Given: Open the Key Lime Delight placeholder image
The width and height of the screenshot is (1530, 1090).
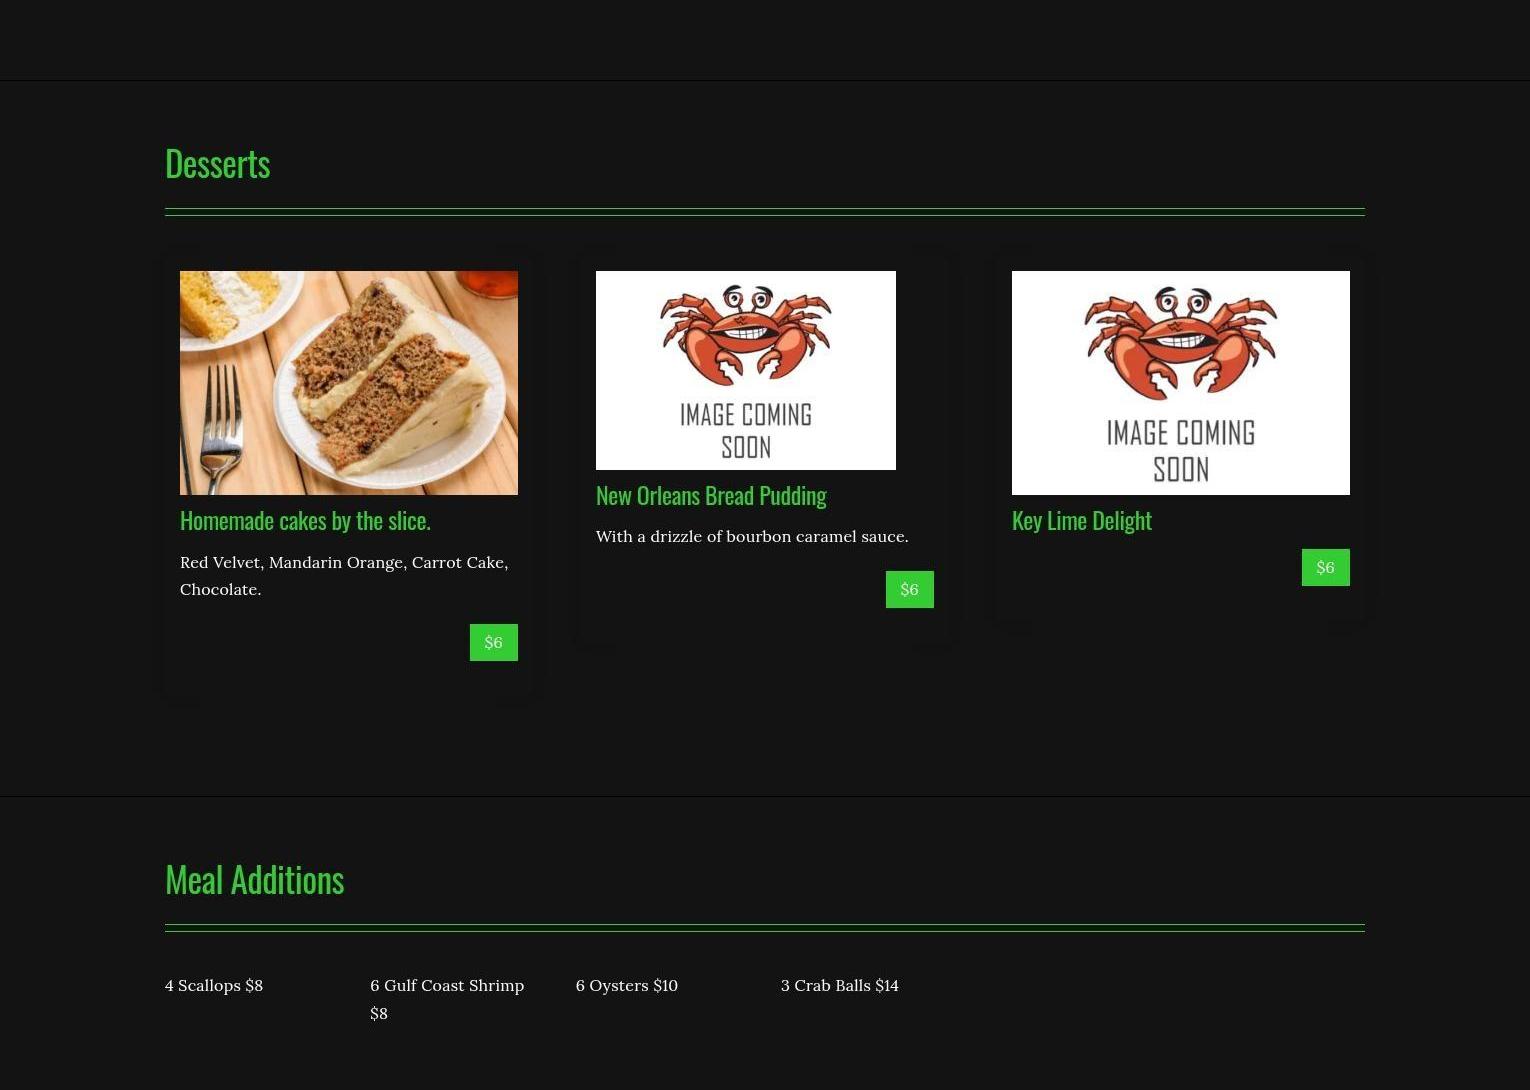Looking at the screenshot, I should pos(1181,383).
